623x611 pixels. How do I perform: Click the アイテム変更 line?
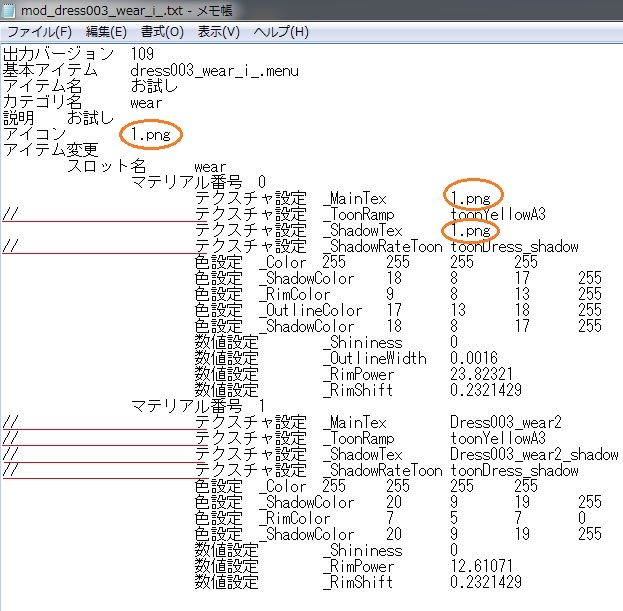click(x=50, y=150)
